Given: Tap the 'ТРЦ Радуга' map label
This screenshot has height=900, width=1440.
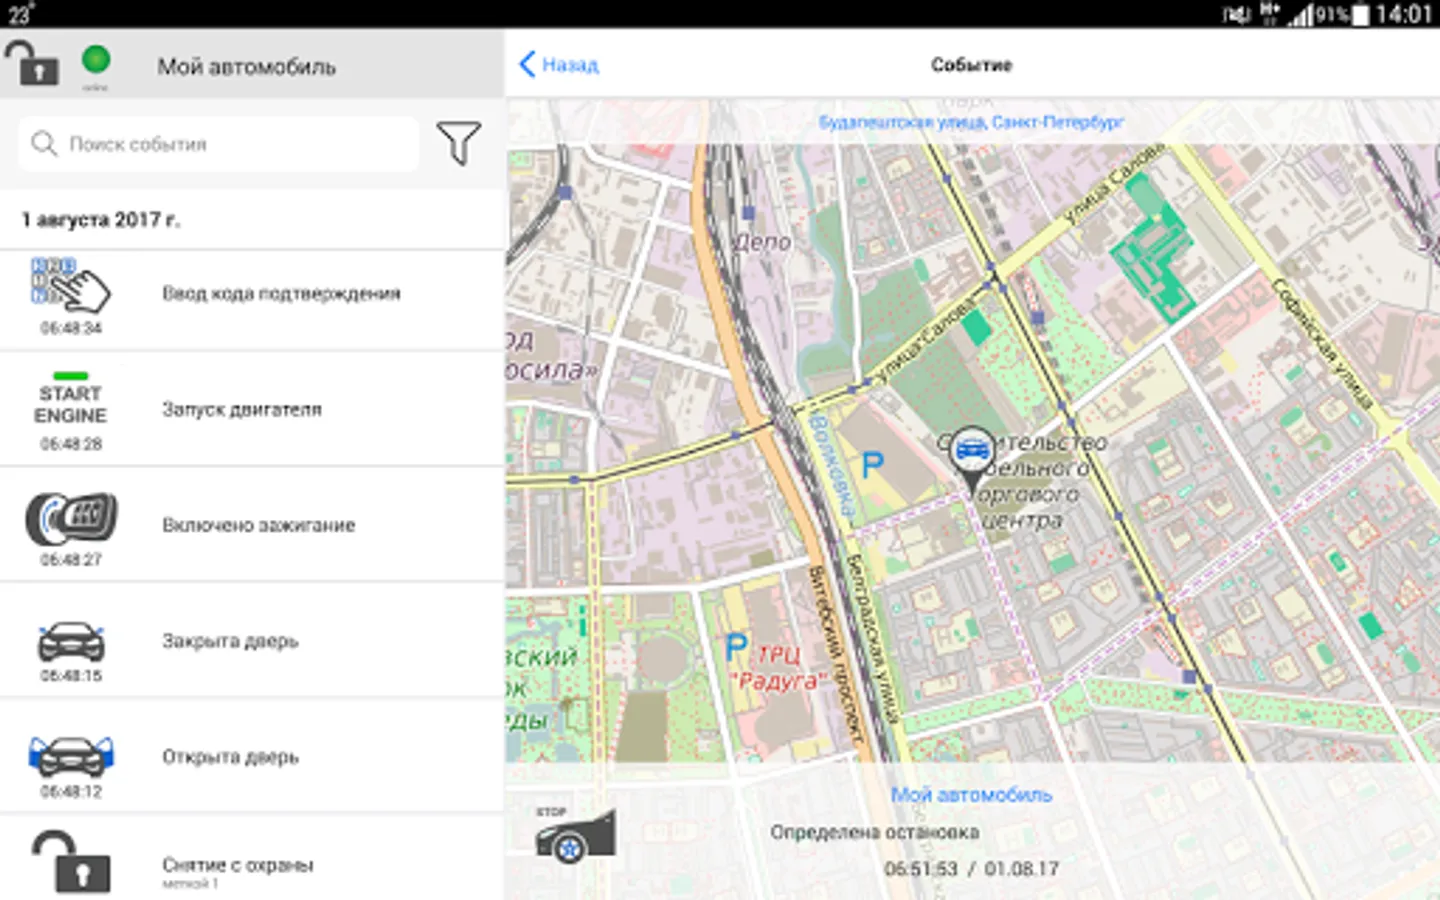Looking at the screenshot, I should (x=779, y=668).
